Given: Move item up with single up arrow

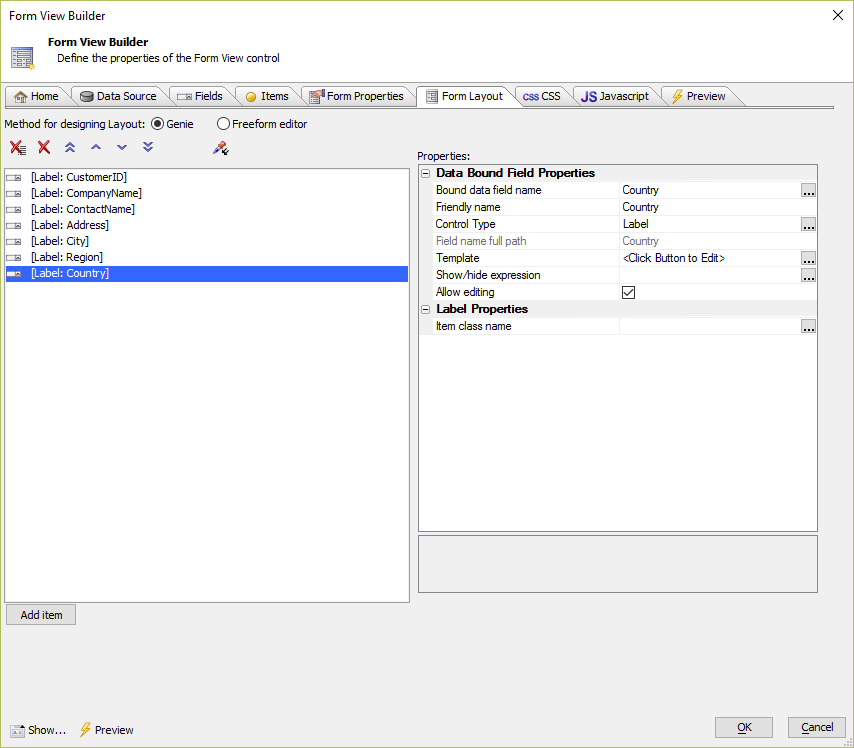Looking at the screenshot, I should [96, 147].
